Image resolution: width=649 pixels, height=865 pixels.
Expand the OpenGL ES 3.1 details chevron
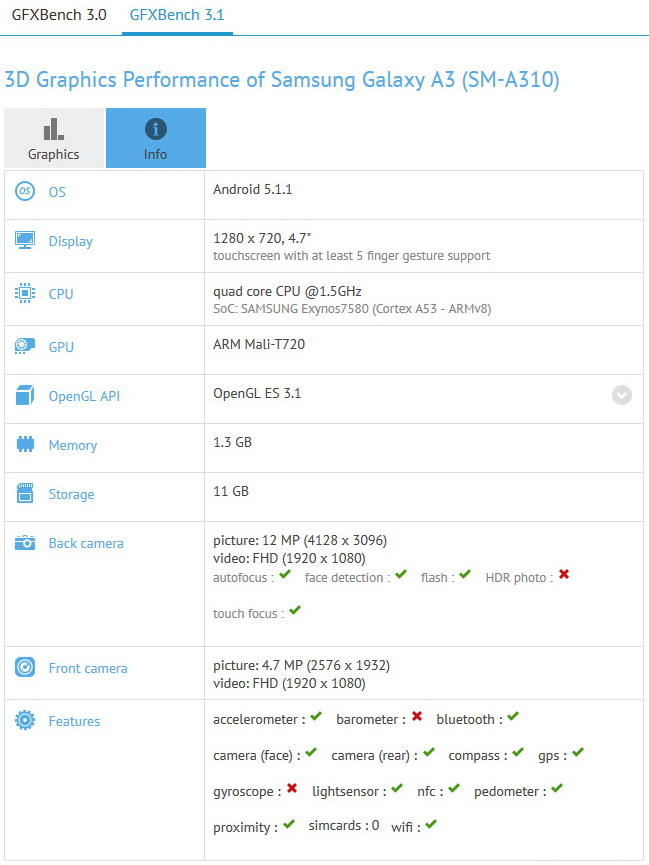coord(622,395)
